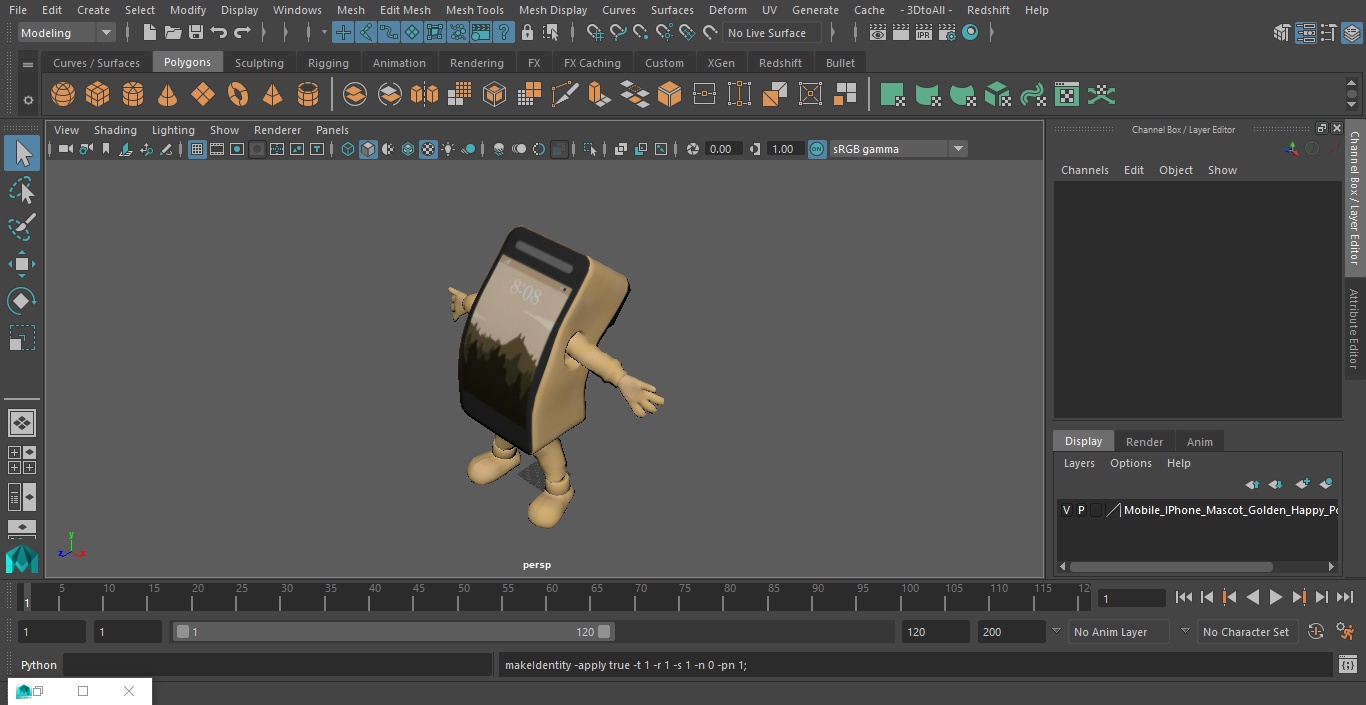
Task: Open the Attribute Editor side tab
Action: pos(1354,329)
